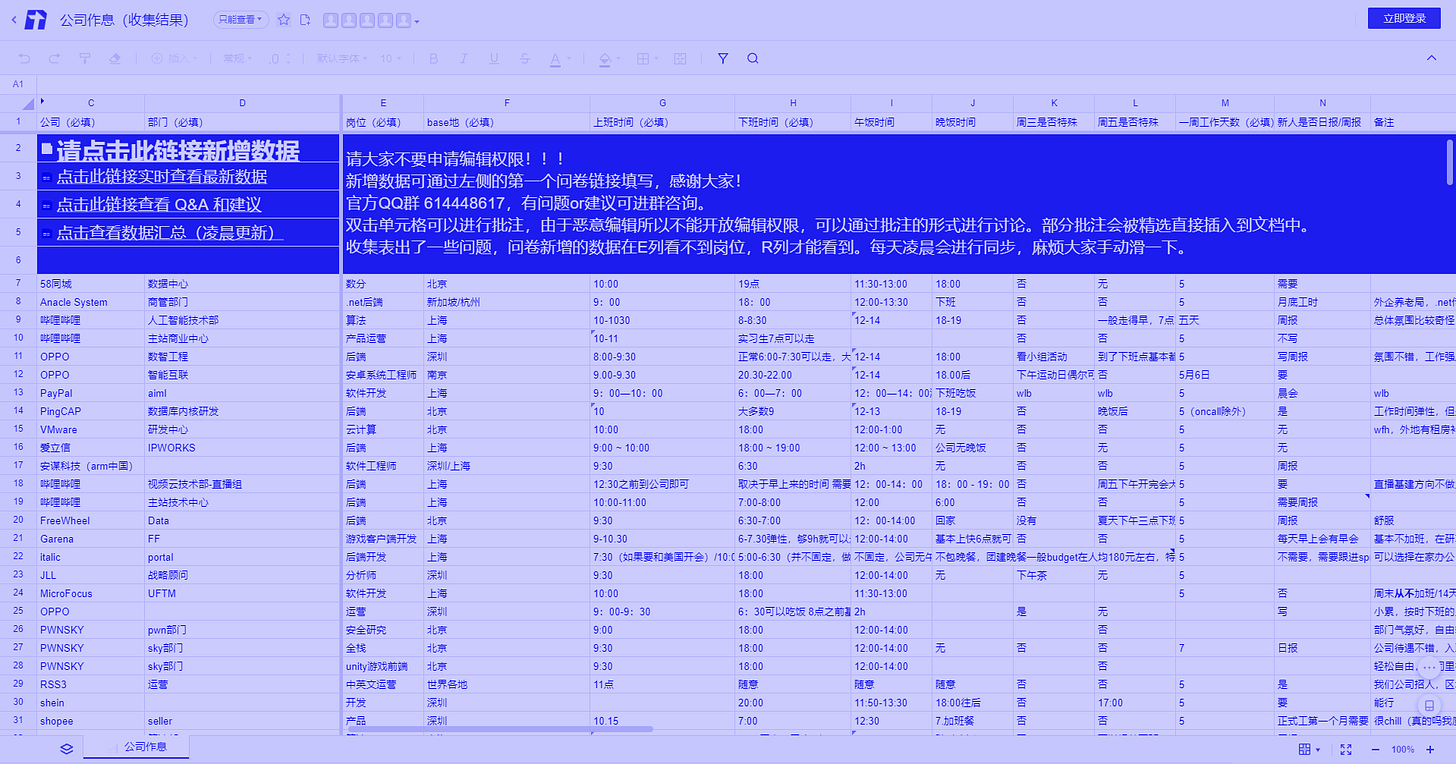Open the font color A dropdown
The height and width of the screenshot is (764, 1456).
pyautogui.click(x=559, y=59)
